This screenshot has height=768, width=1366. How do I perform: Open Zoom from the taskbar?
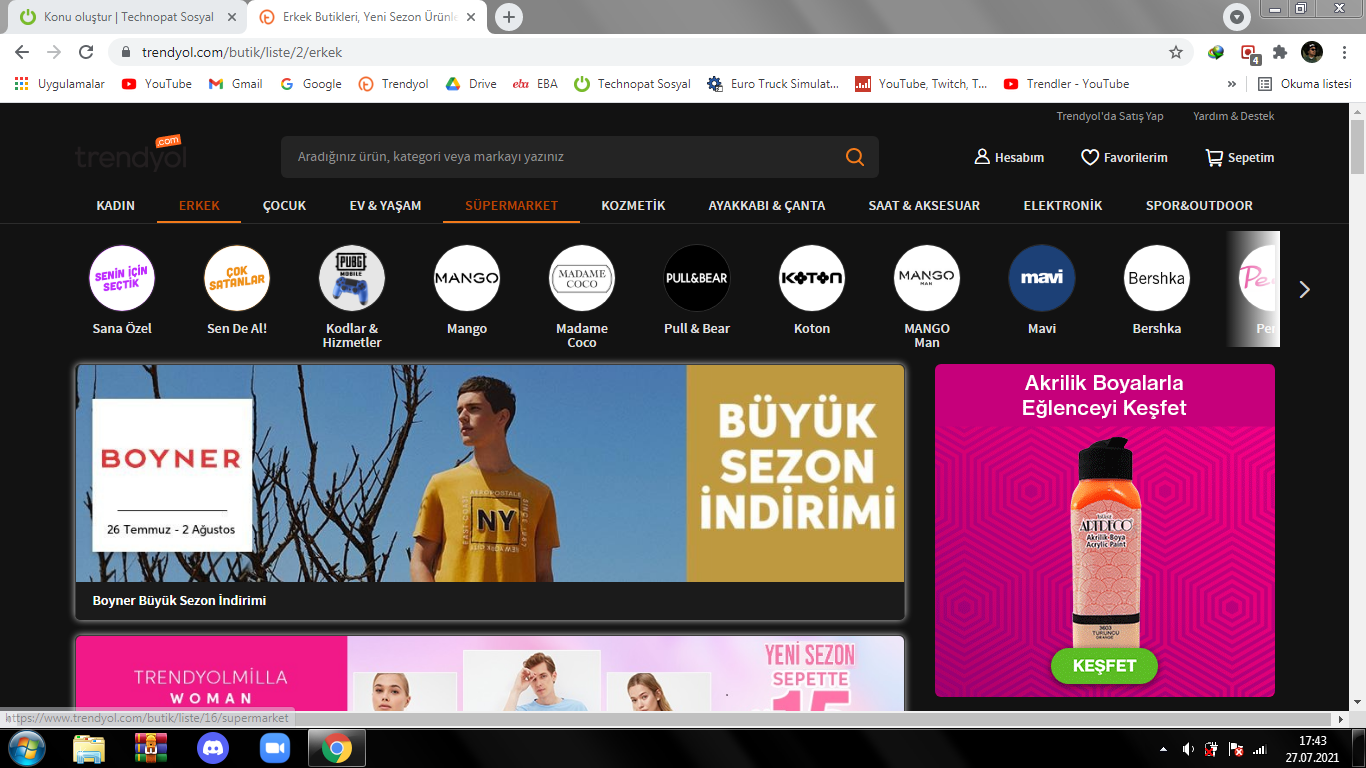(274, 747)
